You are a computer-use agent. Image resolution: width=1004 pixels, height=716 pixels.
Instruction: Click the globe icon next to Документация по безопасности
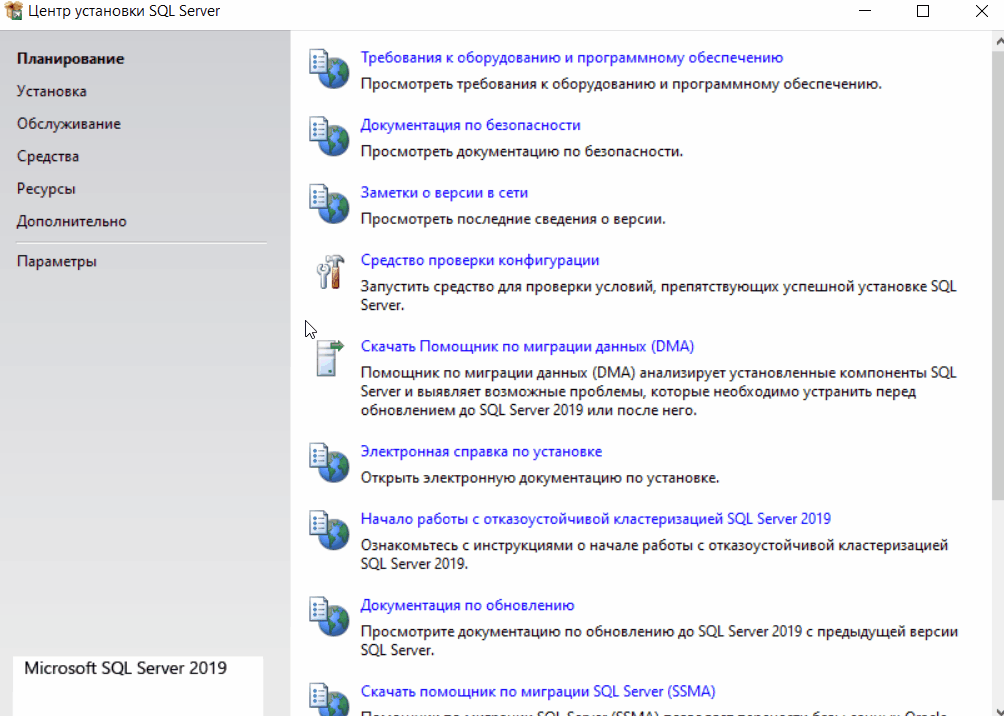pos(327,136)
